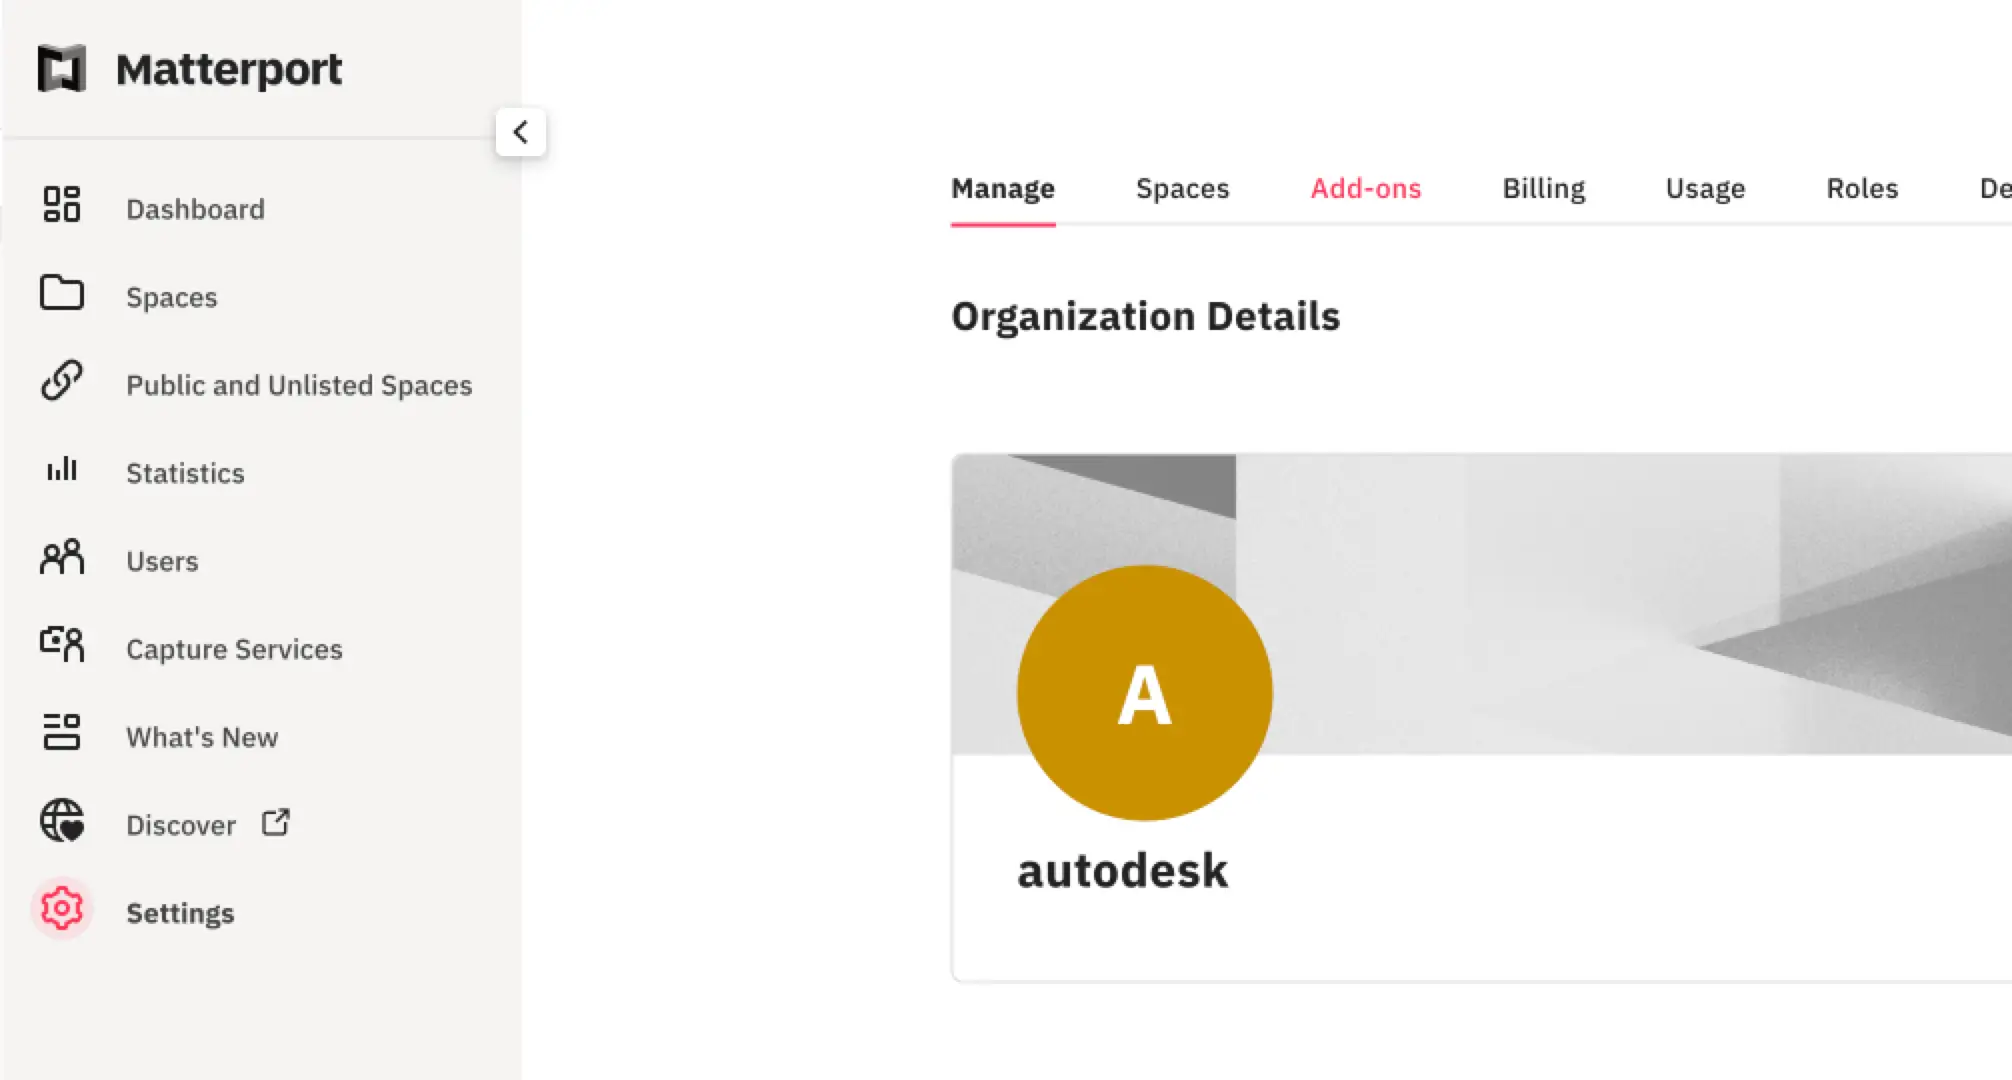Click the autodesk organization avatar
2012x1080 pixels.
point(1145,693)
